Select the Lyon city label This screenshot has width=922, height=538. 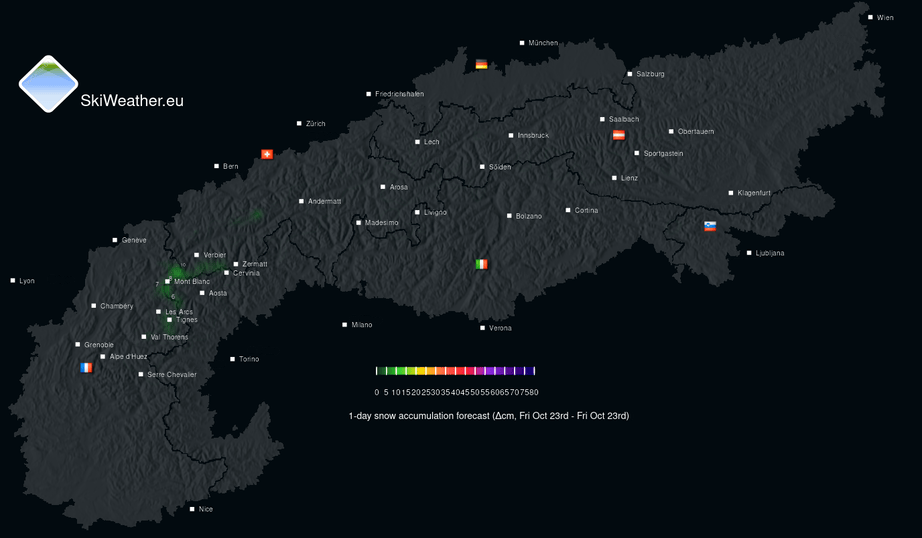27,281
